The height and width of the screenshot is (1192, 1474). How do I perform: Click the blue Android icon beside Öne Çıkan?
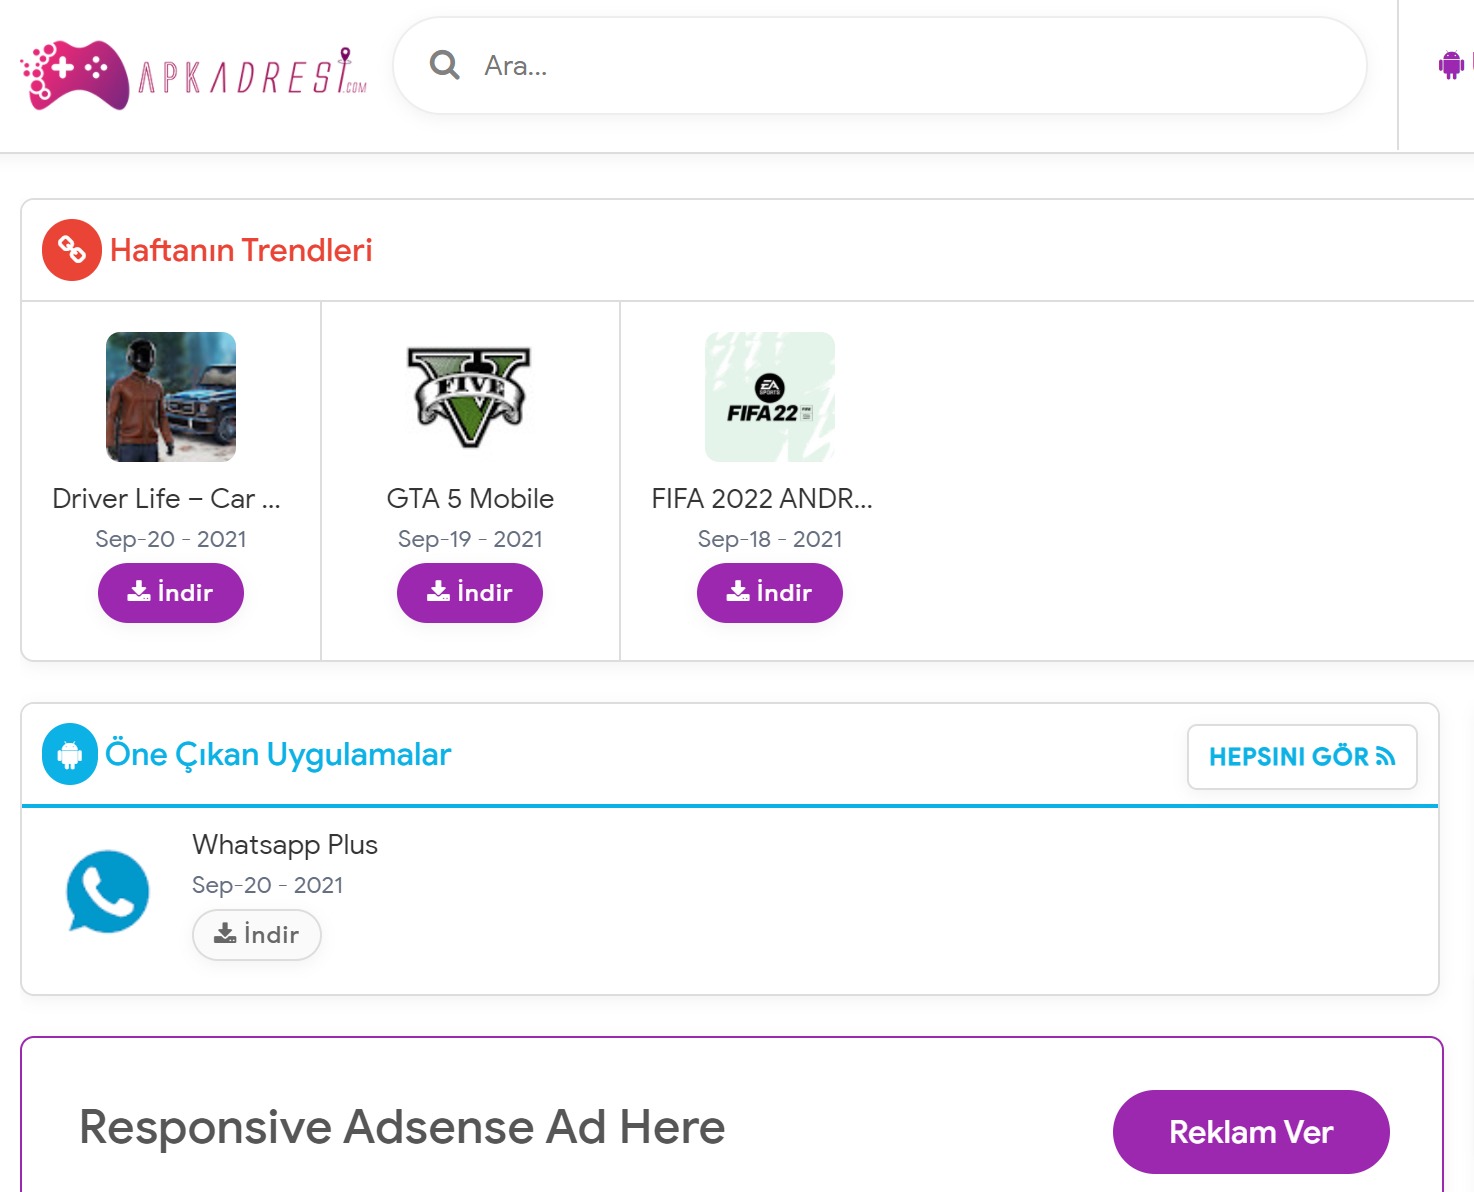(70, 754)
